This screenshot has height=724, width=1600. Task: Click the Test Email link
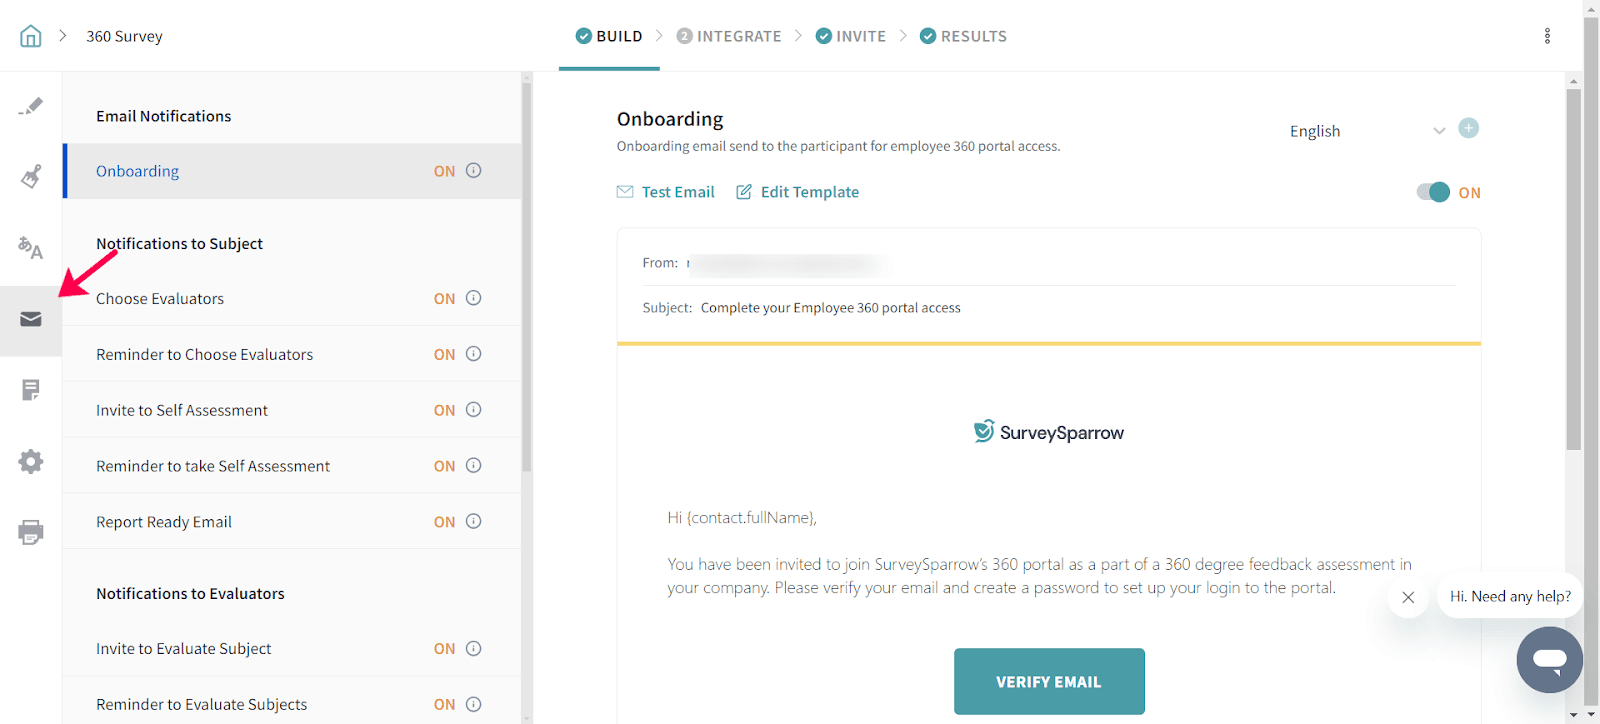point(666,192)
